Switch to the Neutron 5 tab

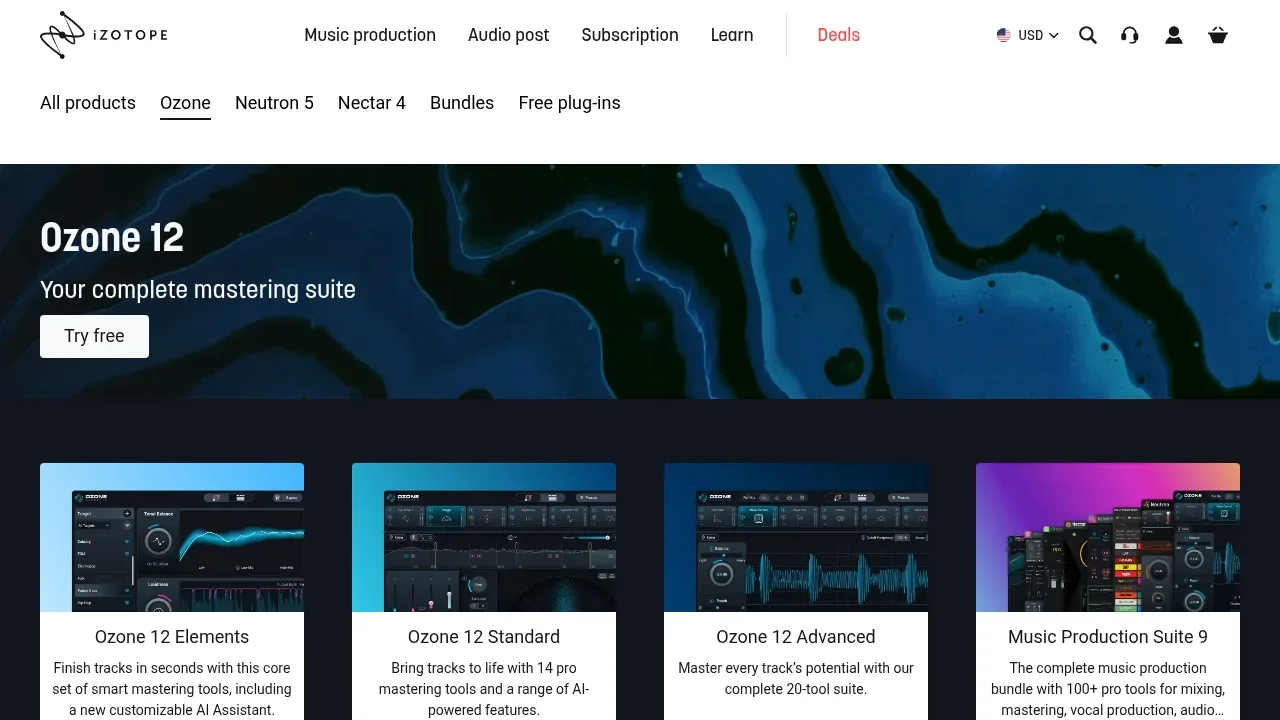(x=274, y=103)
